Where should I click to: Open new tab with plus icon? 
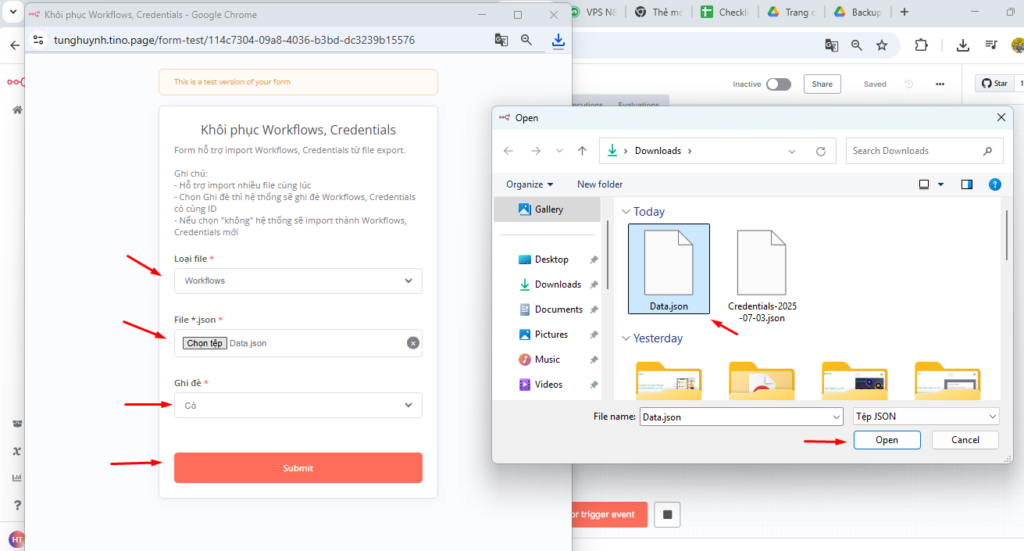click(904, 12)
